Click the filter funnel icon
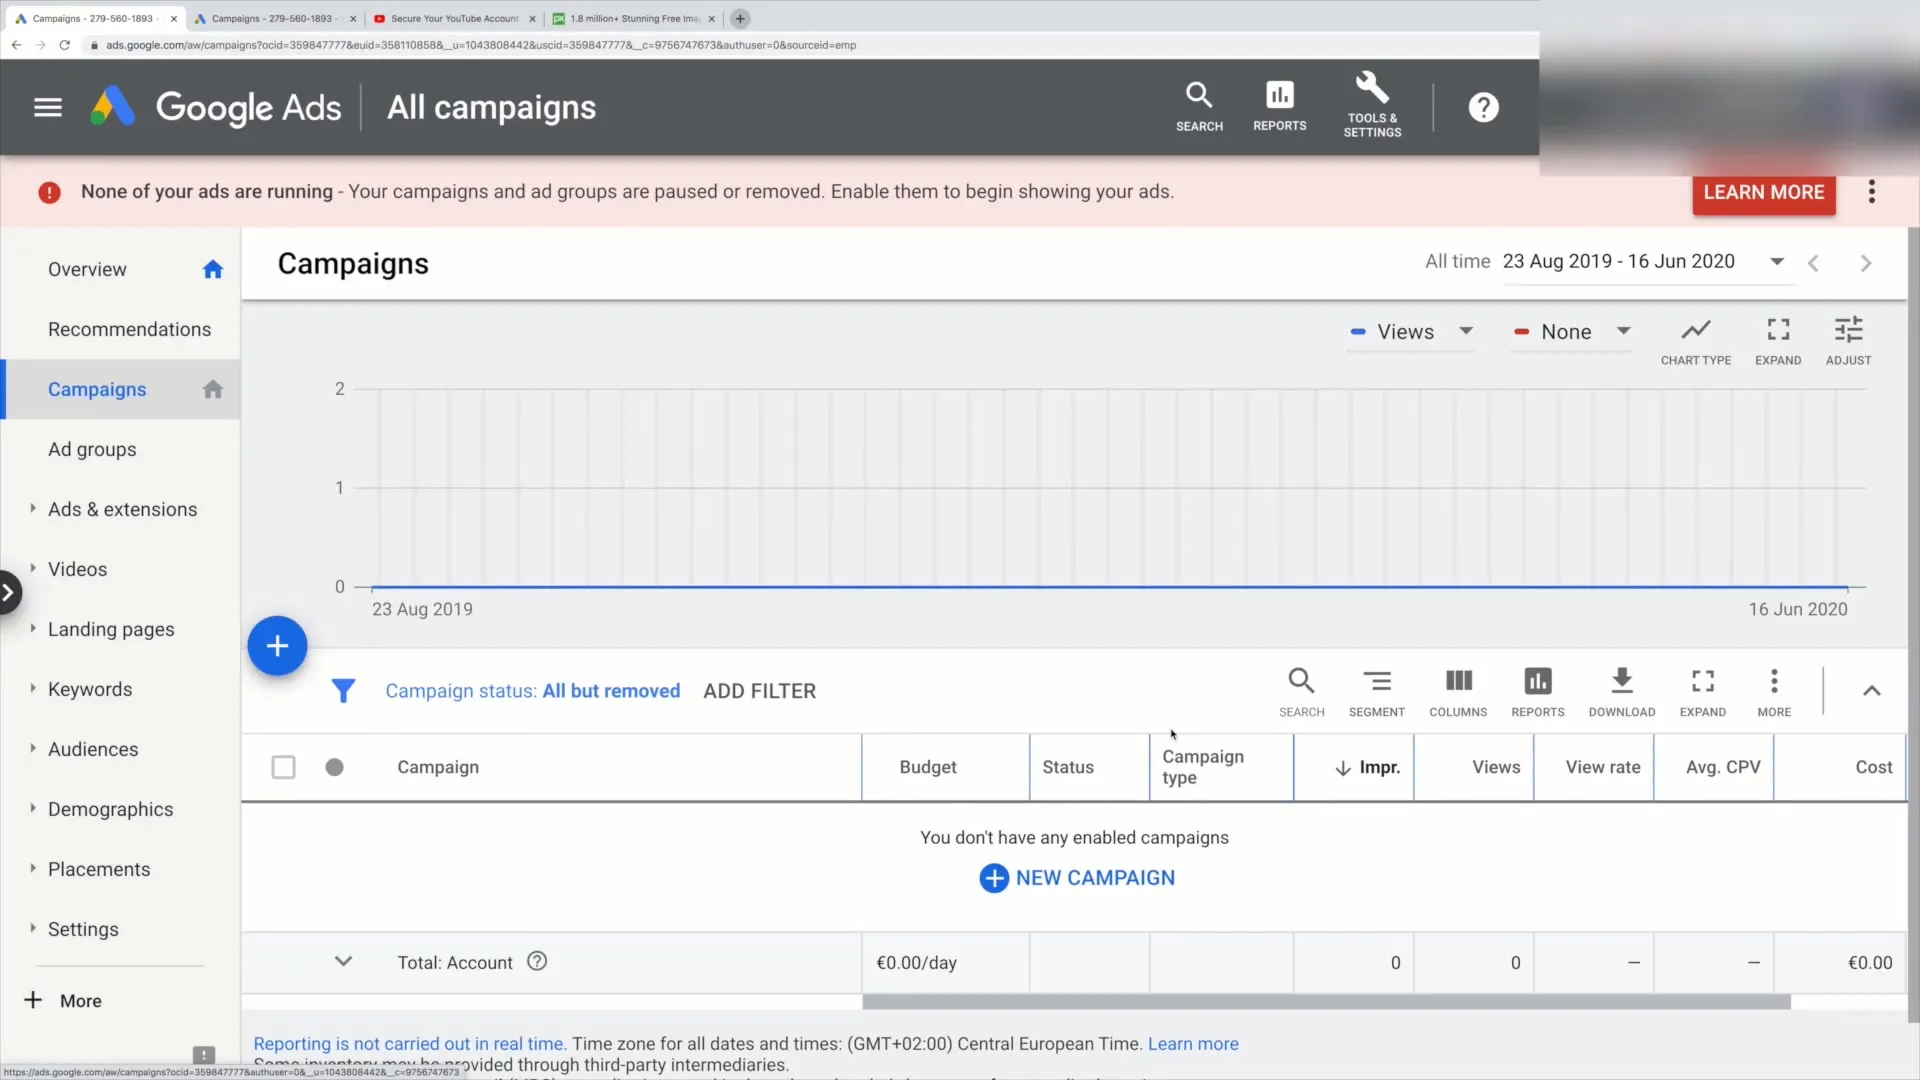This screenshot has height=1080, width=1920. (x=343, y=691)
